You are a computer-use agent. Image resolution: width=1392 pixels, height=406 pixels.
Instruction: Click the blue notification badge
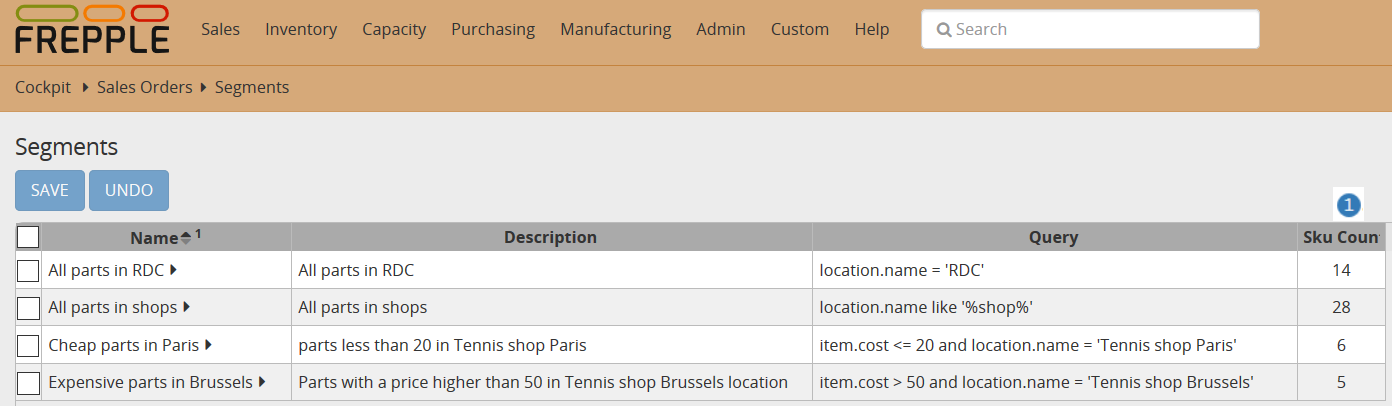[1348, 205]
